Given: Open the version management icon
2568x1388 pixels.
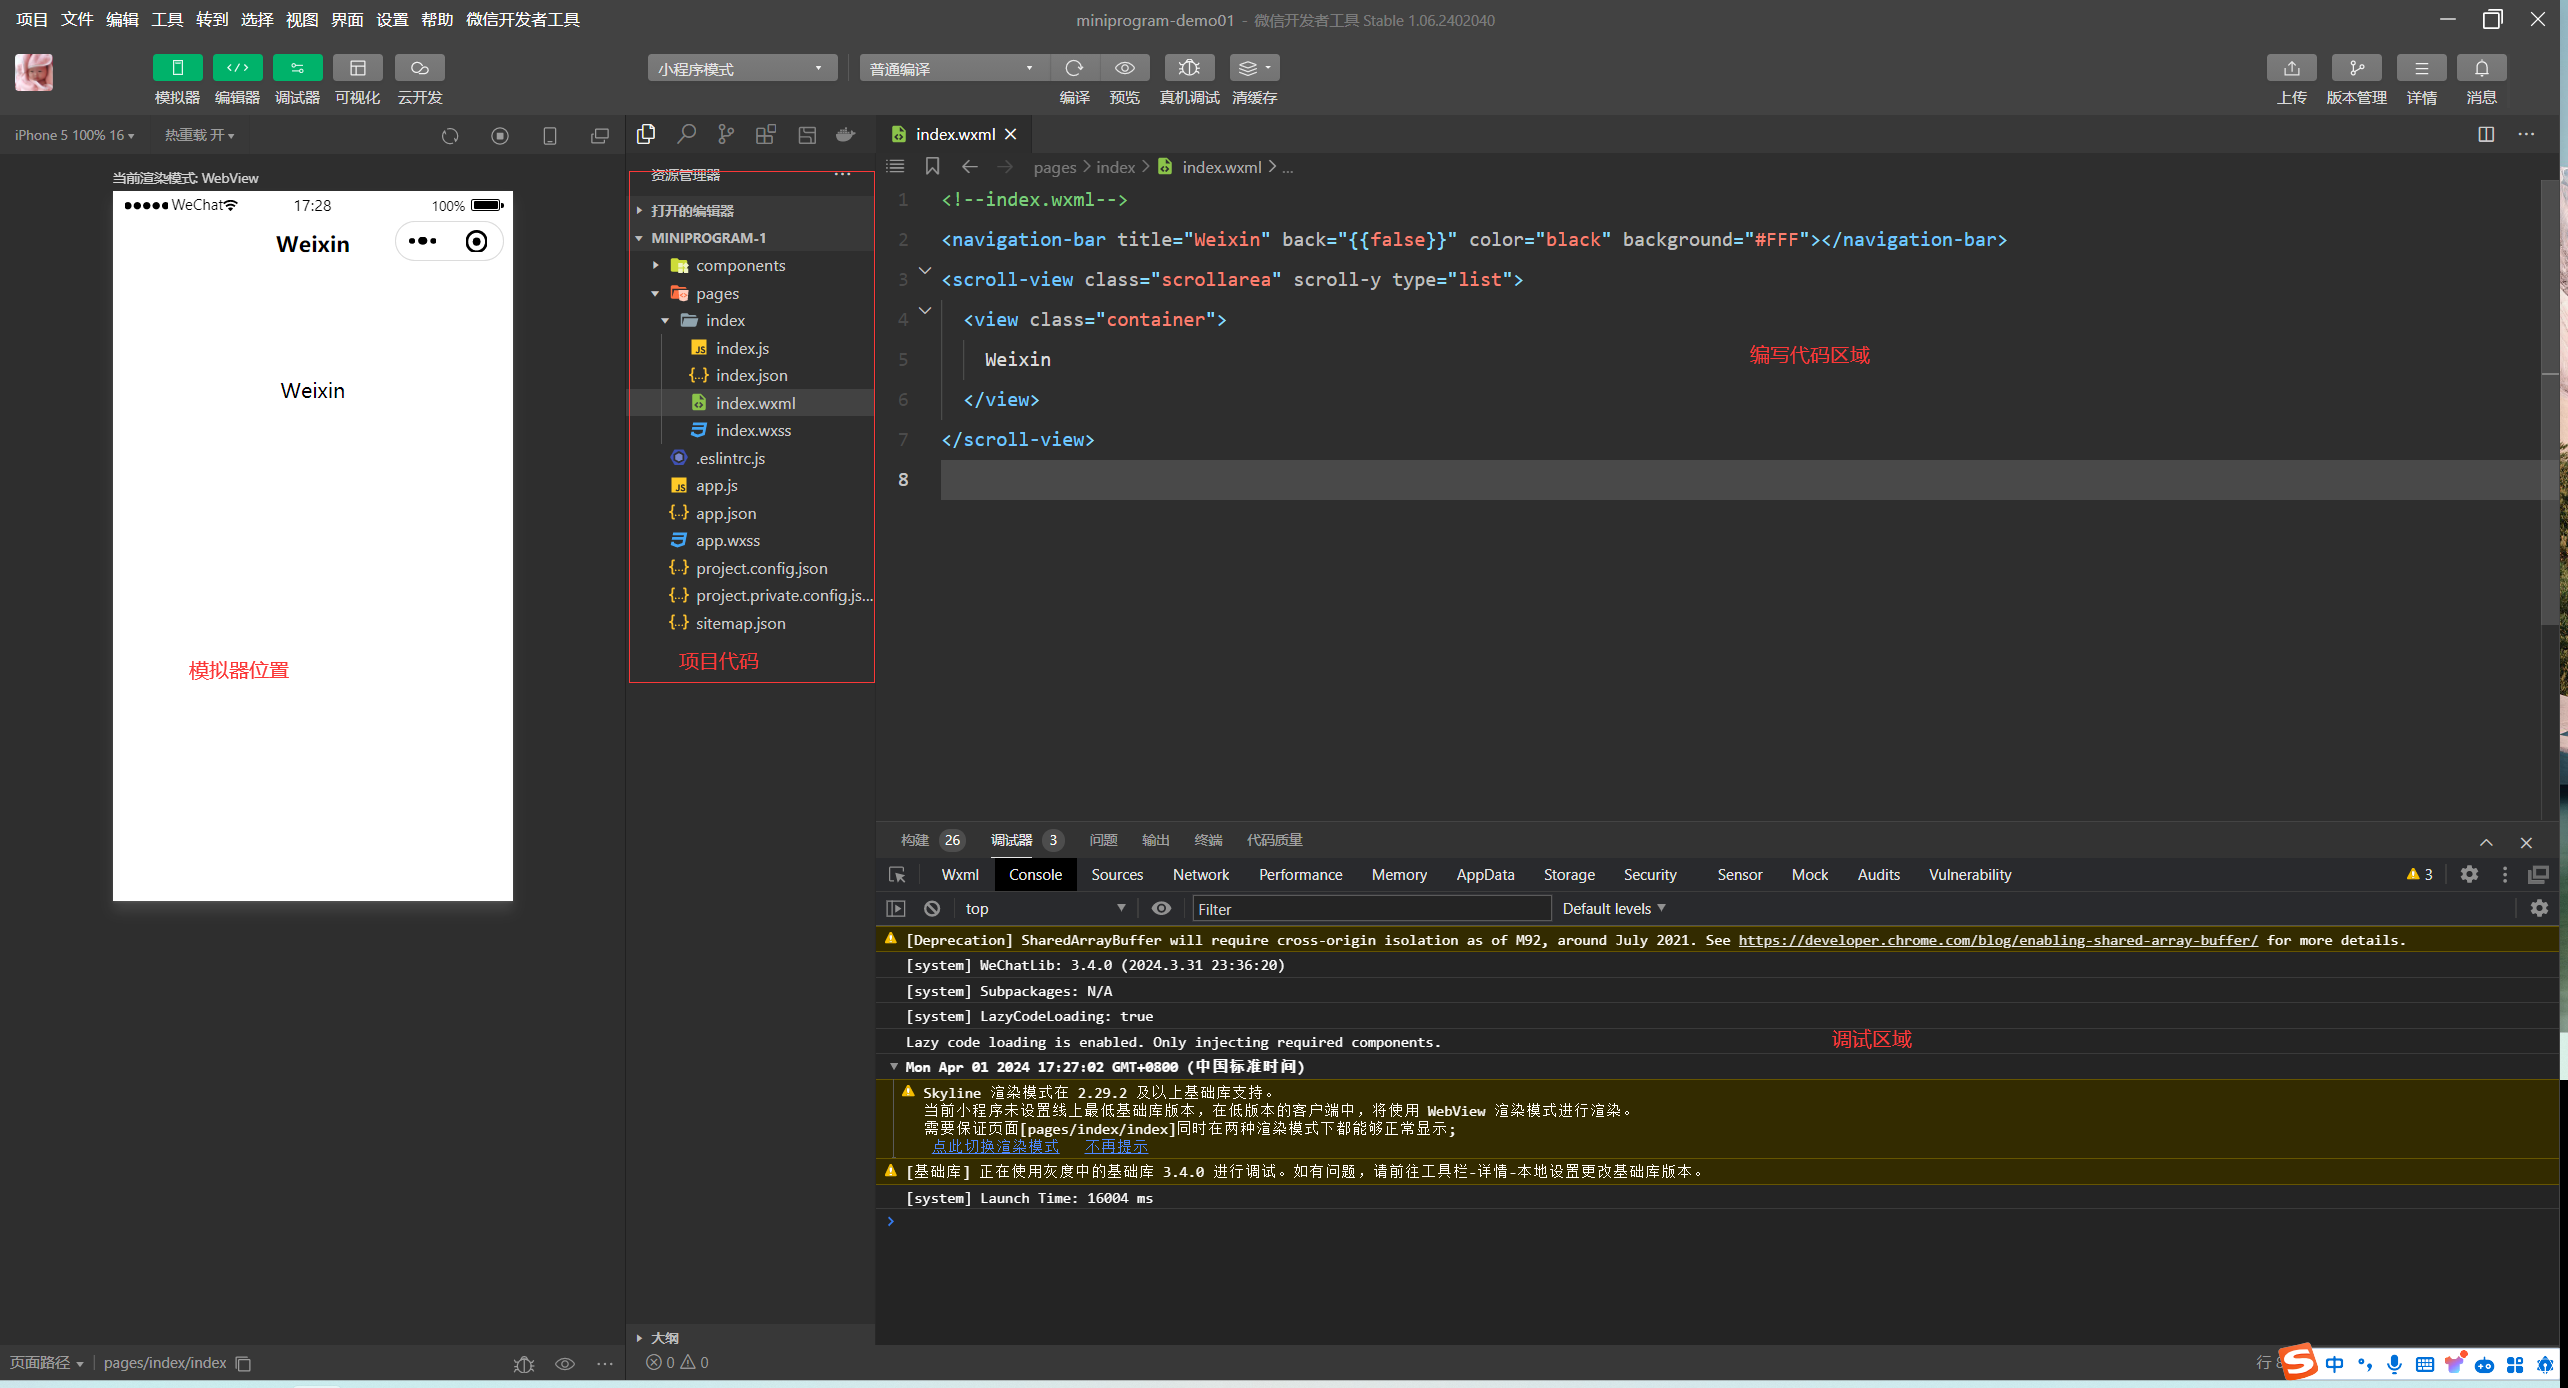Looking at the screenshot, I should pos(2356,68).
